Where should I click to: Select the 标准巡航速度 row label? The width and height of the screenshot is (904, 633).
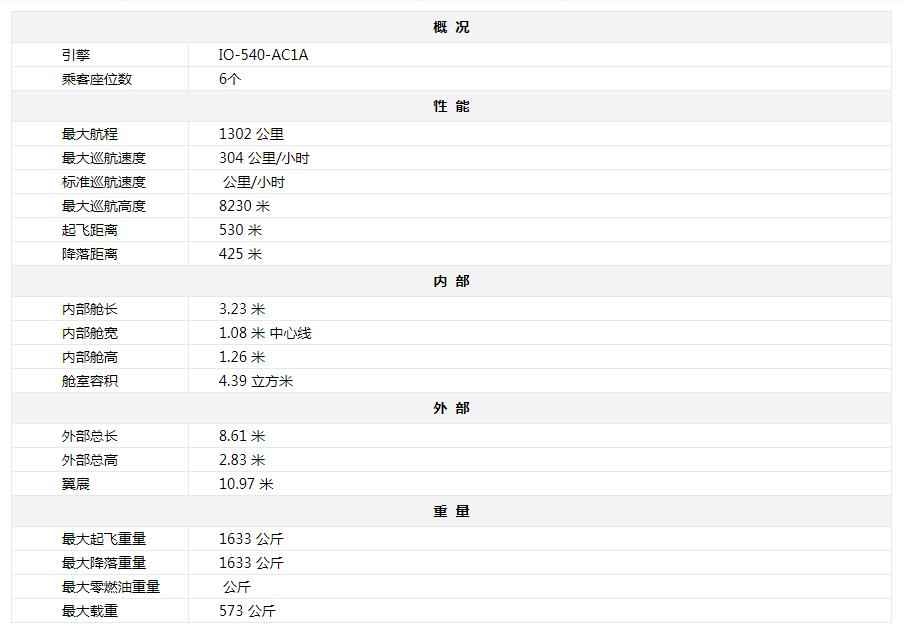[104, 182]
